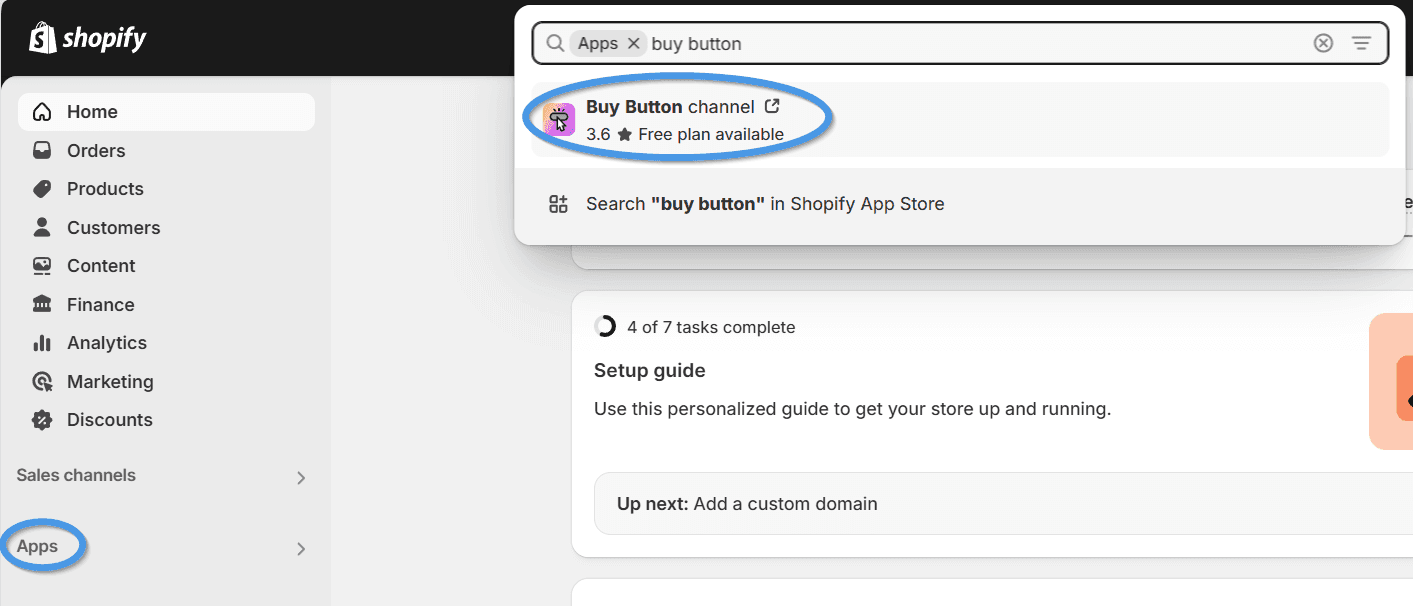Click the setup progress ring icon
The width and height of the screenshot is (1413, 606).
point(605,327)
